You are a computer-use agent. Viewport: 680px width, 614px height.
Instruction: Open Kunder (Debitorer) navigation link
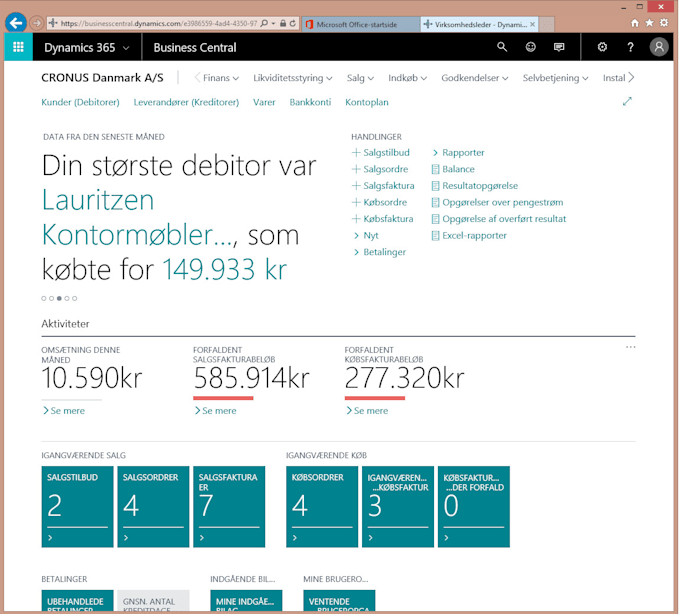(x=80, y=102)
